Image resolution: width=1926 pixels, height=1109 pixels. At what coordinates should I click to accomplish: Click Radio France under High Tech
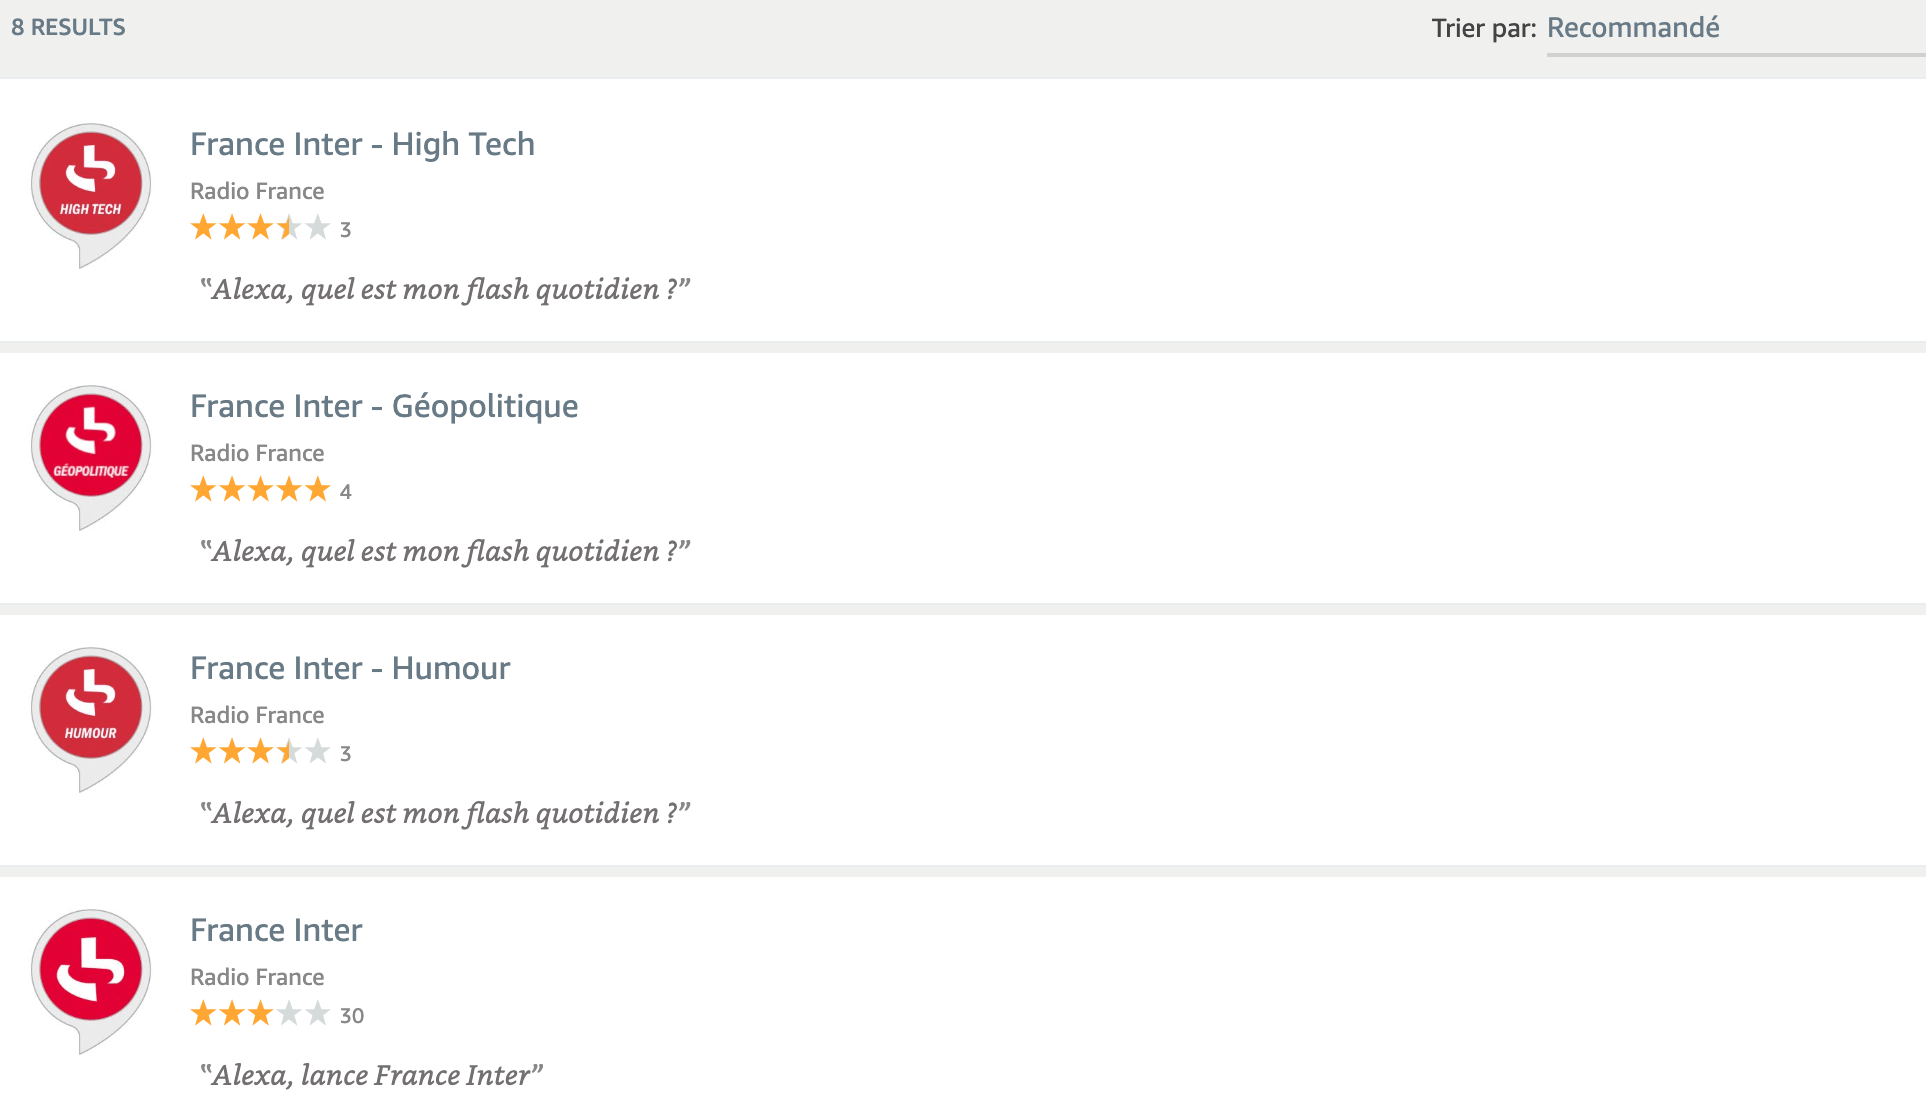257,191
